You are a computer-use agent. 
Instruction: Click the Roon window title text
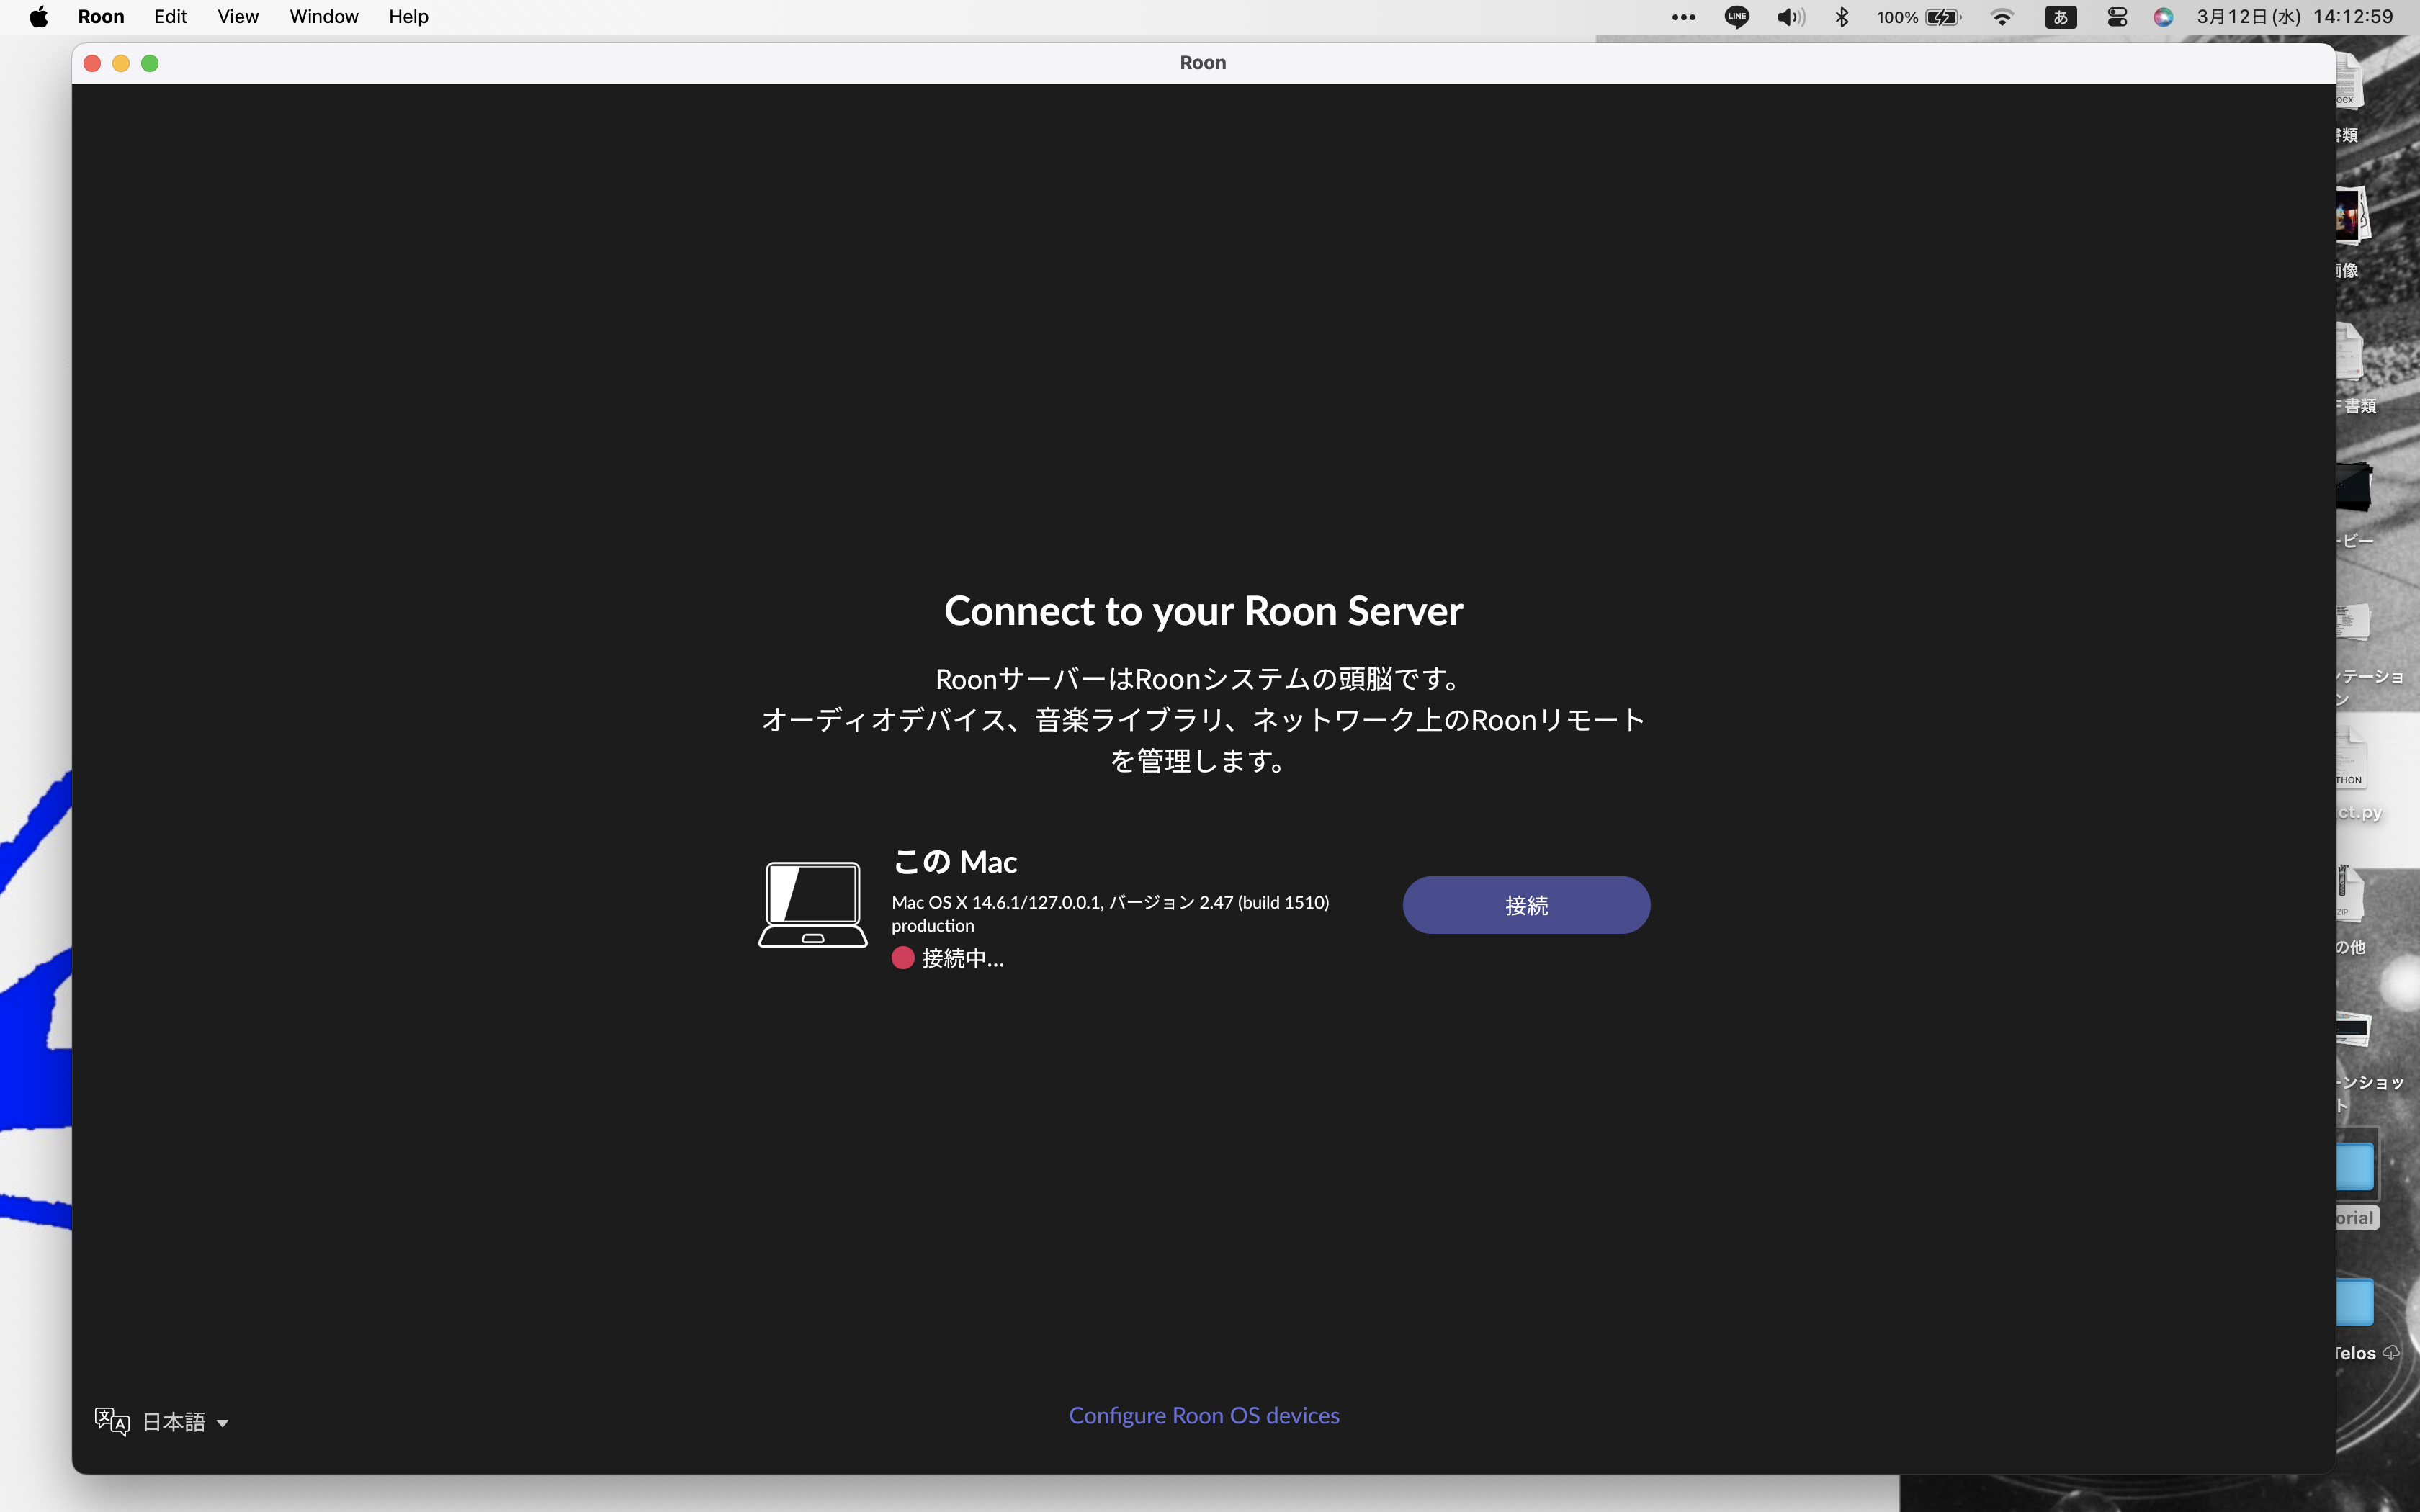pos(1203,63)
